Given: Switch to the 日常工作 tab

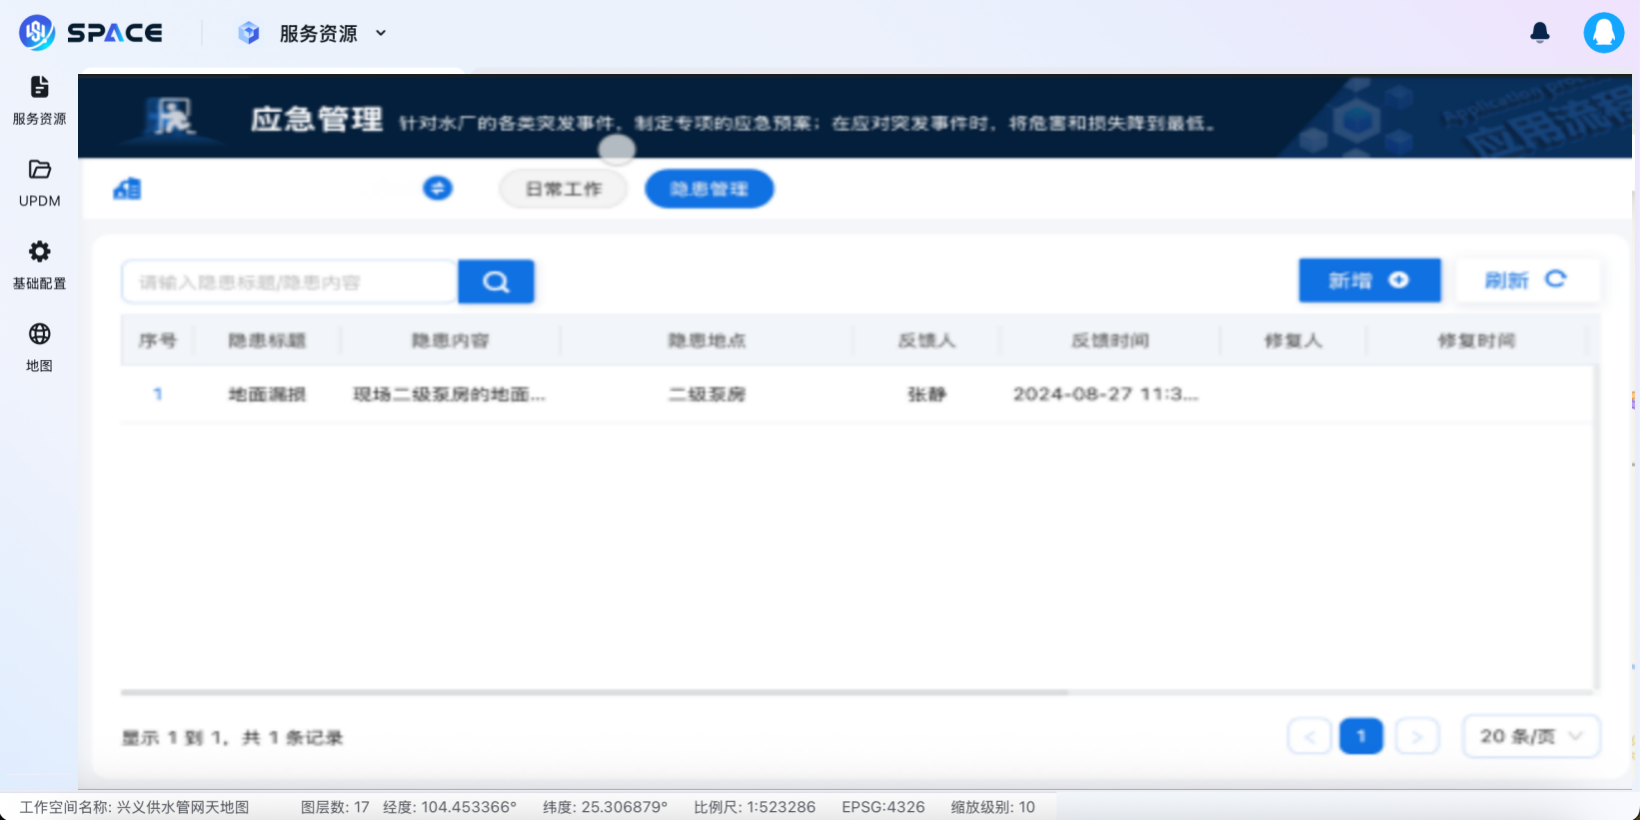Looking at the screenshot, I should (564, 189).
